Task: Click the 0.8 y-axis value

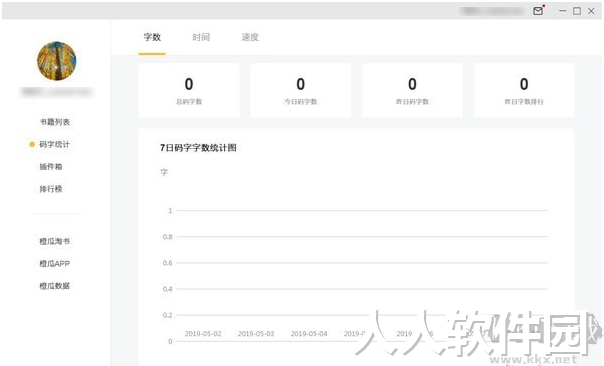Action: tap(168, 237)
